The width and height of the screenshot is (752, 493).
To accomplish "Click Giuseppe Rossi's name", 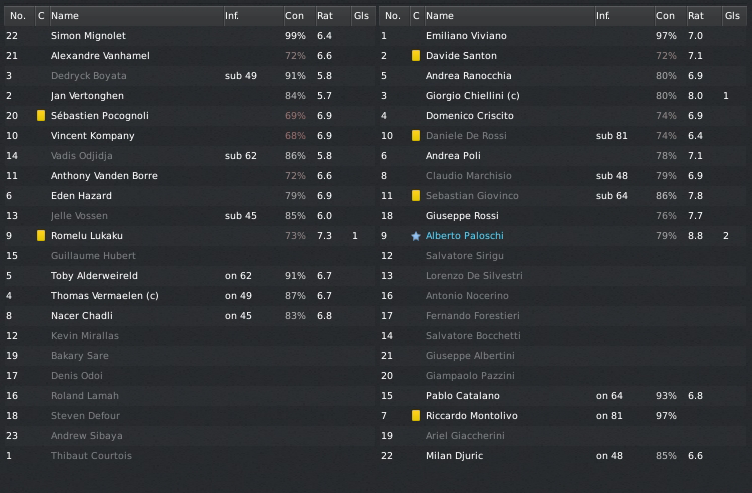I will coord(461,216).
